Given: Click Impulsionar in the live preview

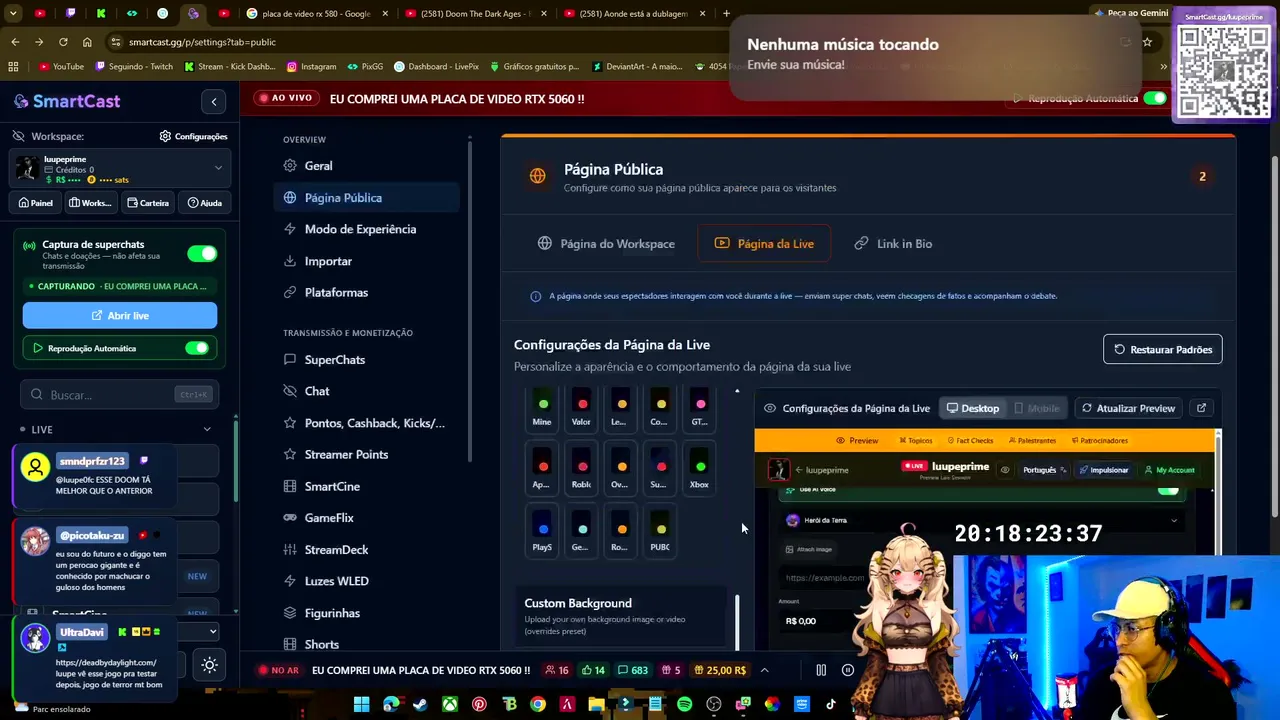Looking at the screenshot, I should (1105, 470).
